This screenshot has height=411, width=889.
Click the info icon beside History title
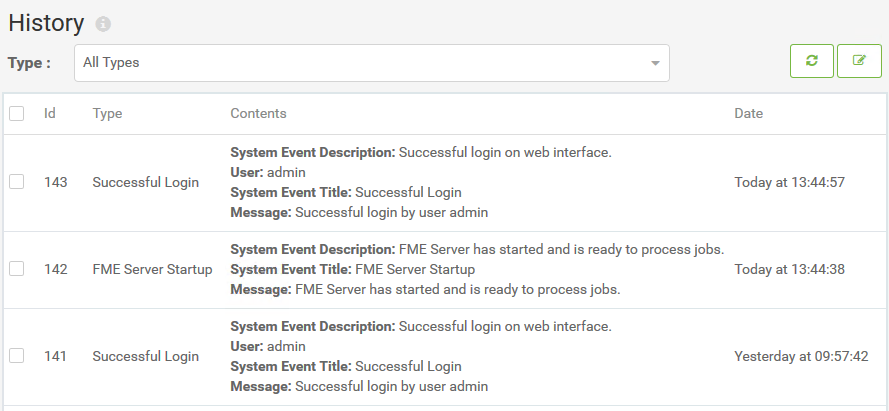pos(103,24)
